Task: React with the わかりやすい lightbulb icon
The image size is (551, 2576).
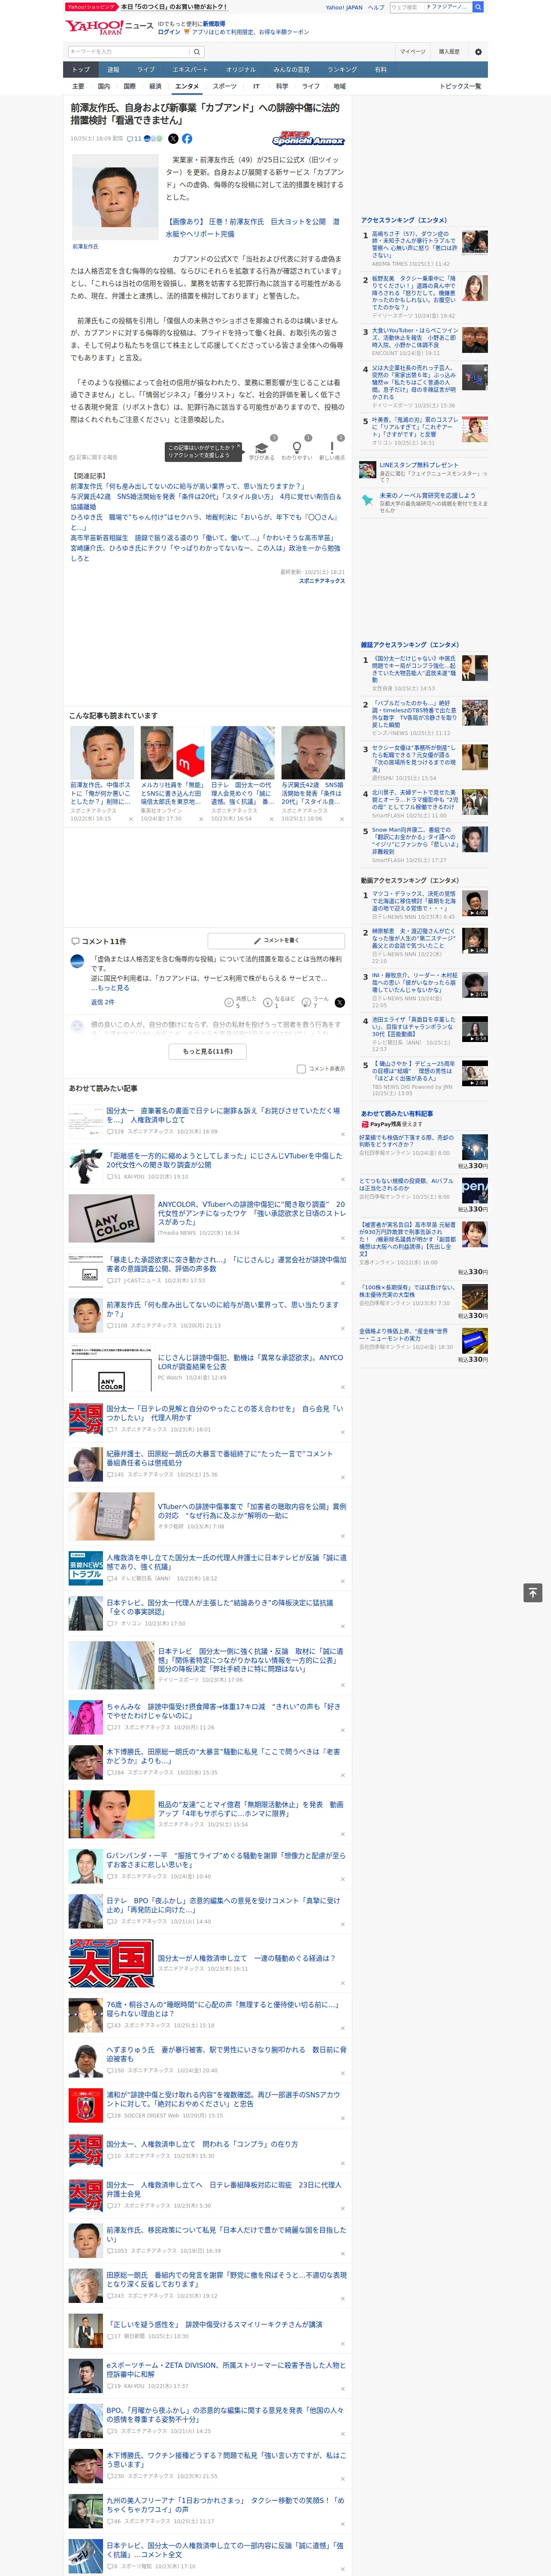Action: (296, 449)
